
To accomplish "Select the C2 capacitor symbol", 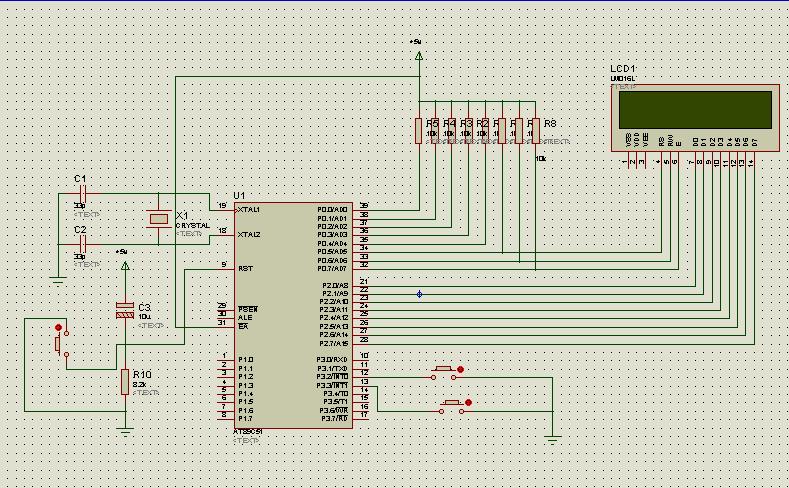I will pos(84,245).
